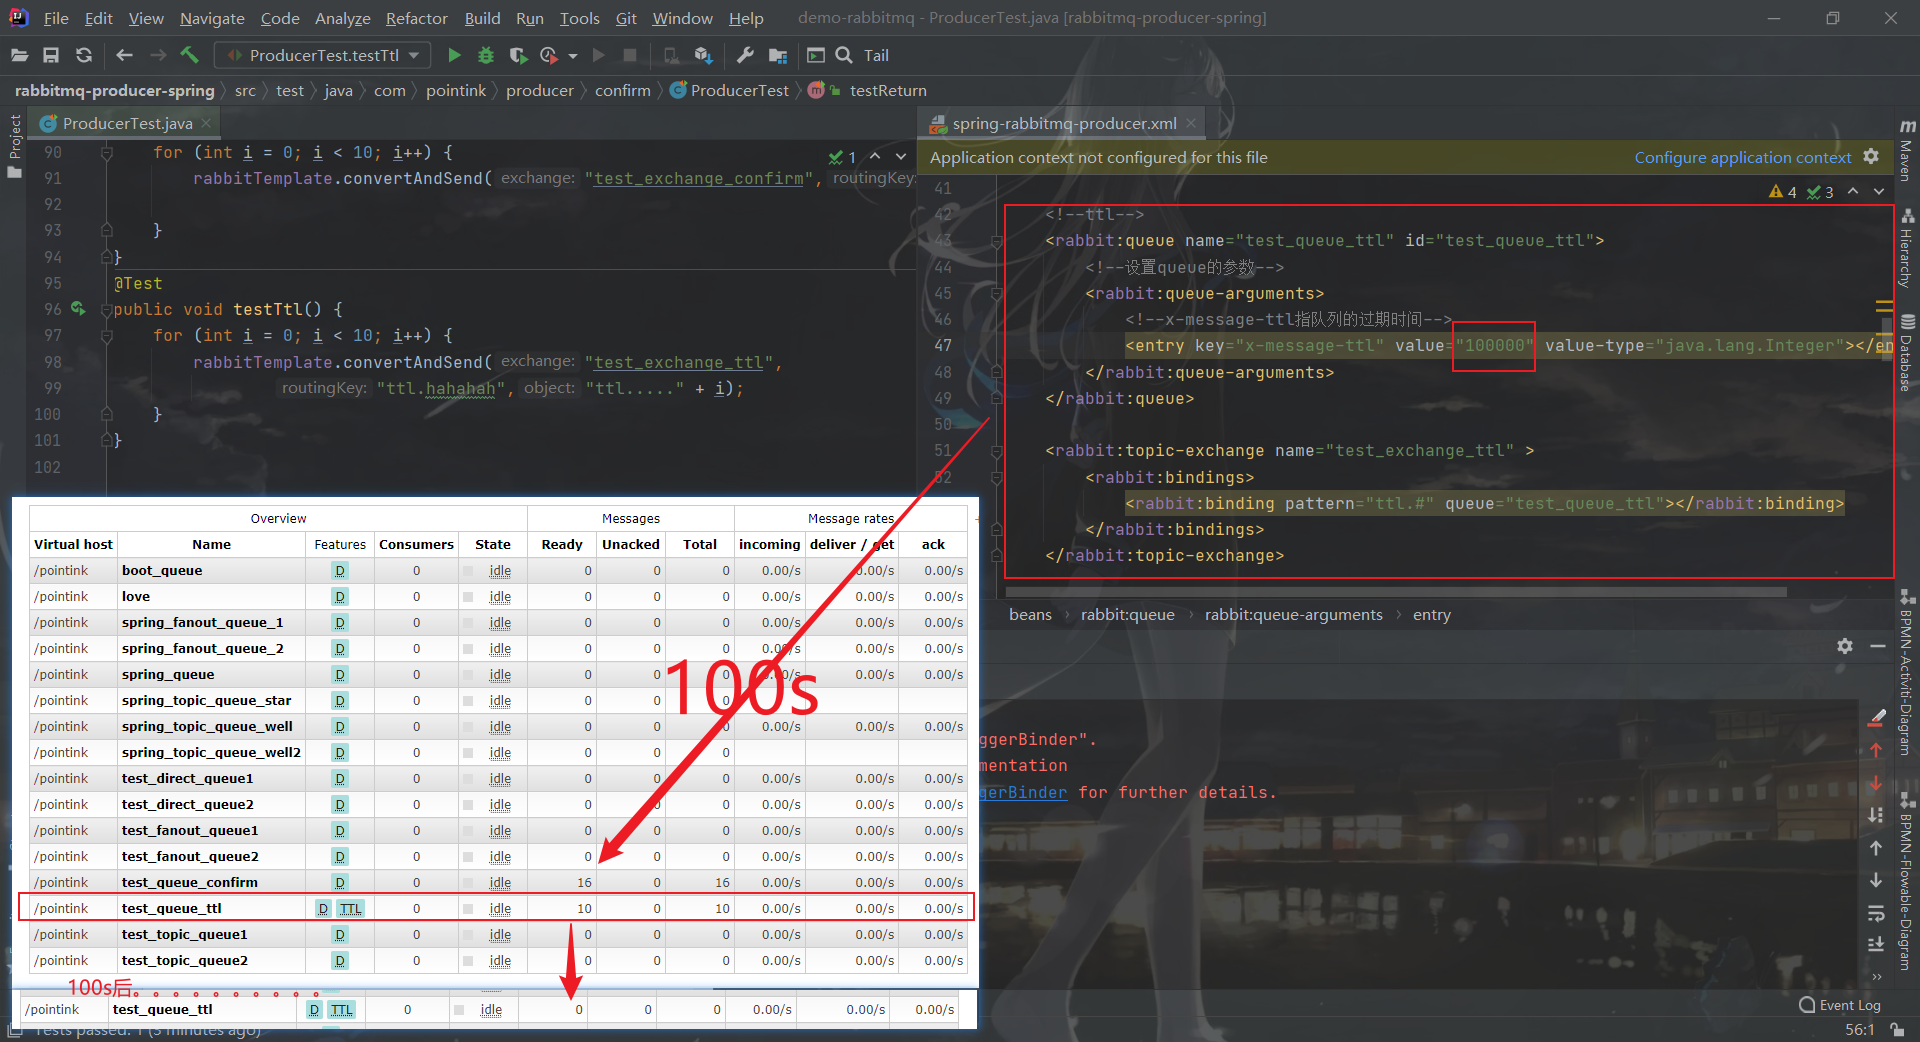Open file with the folder toolbar icon
Screen dimensions: 1920x1042
(x=18, y=55)
